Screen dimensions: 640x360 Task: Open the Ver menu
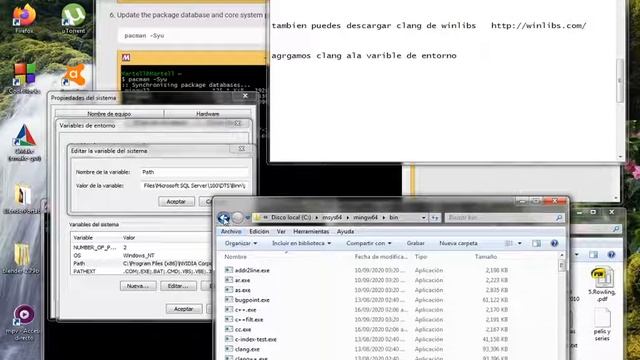pos(281,231)
